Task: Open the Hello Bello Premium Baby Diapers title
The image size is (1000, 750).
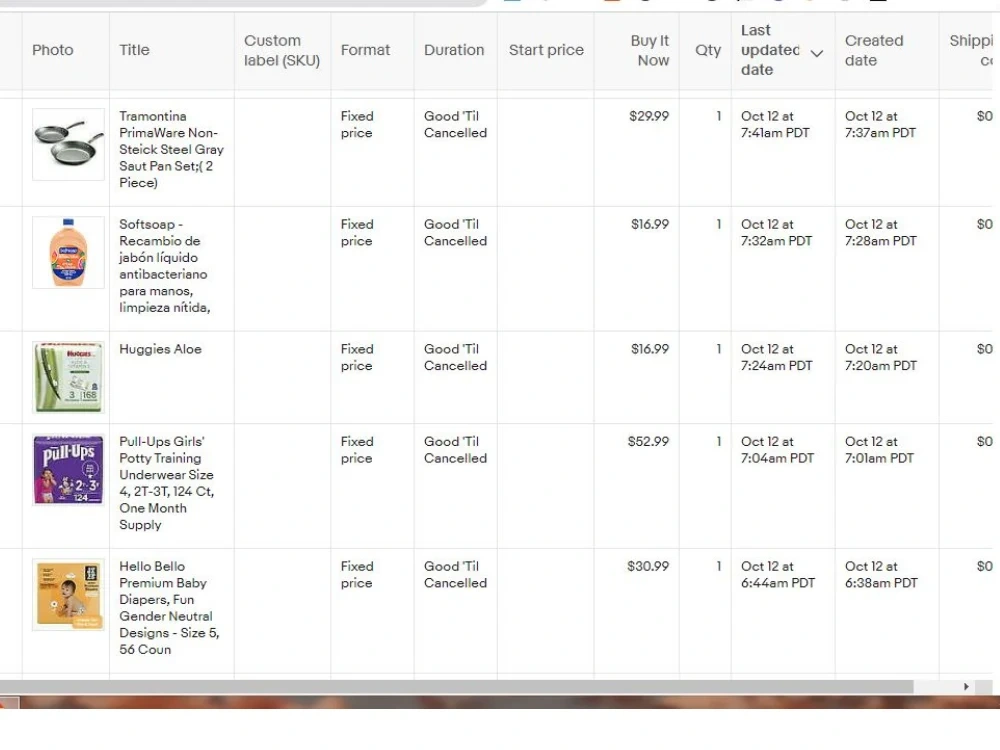Action: (x=169, y=608)
